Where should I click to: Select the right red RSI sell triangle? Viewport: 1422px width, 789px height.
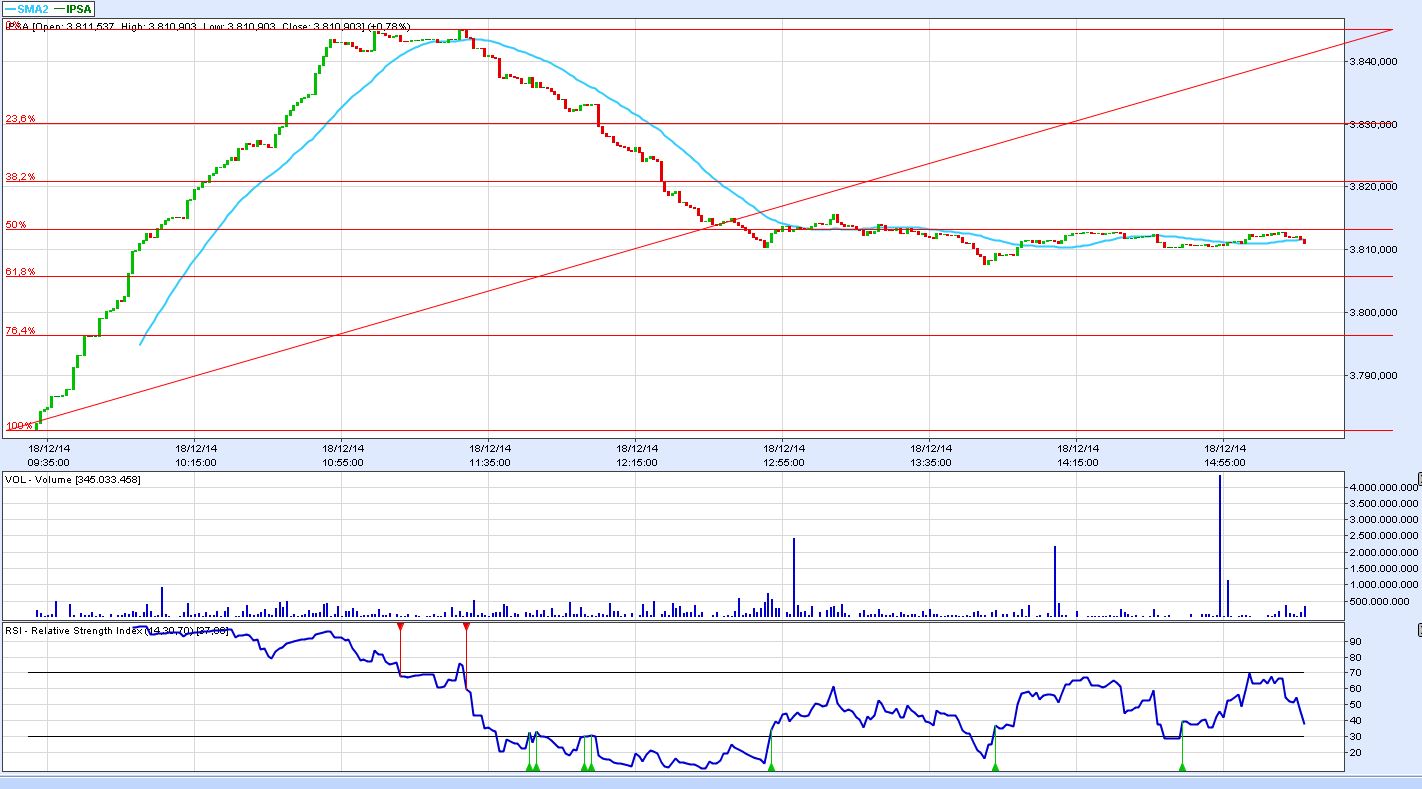point(466,626)
